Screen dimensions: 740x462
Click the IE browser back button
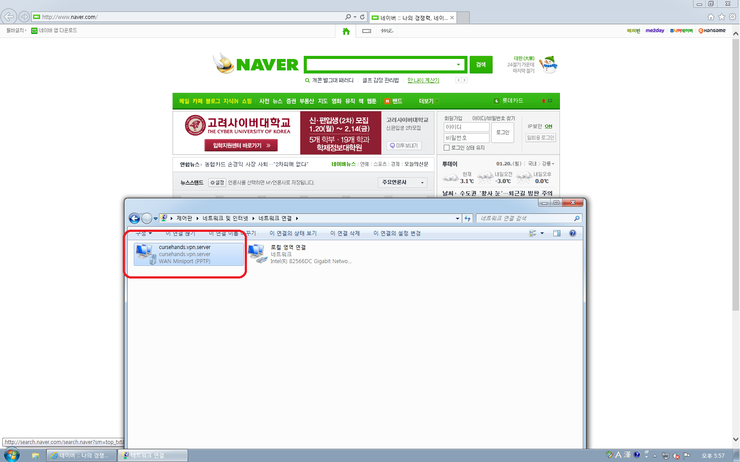click(x=8, y=17)
